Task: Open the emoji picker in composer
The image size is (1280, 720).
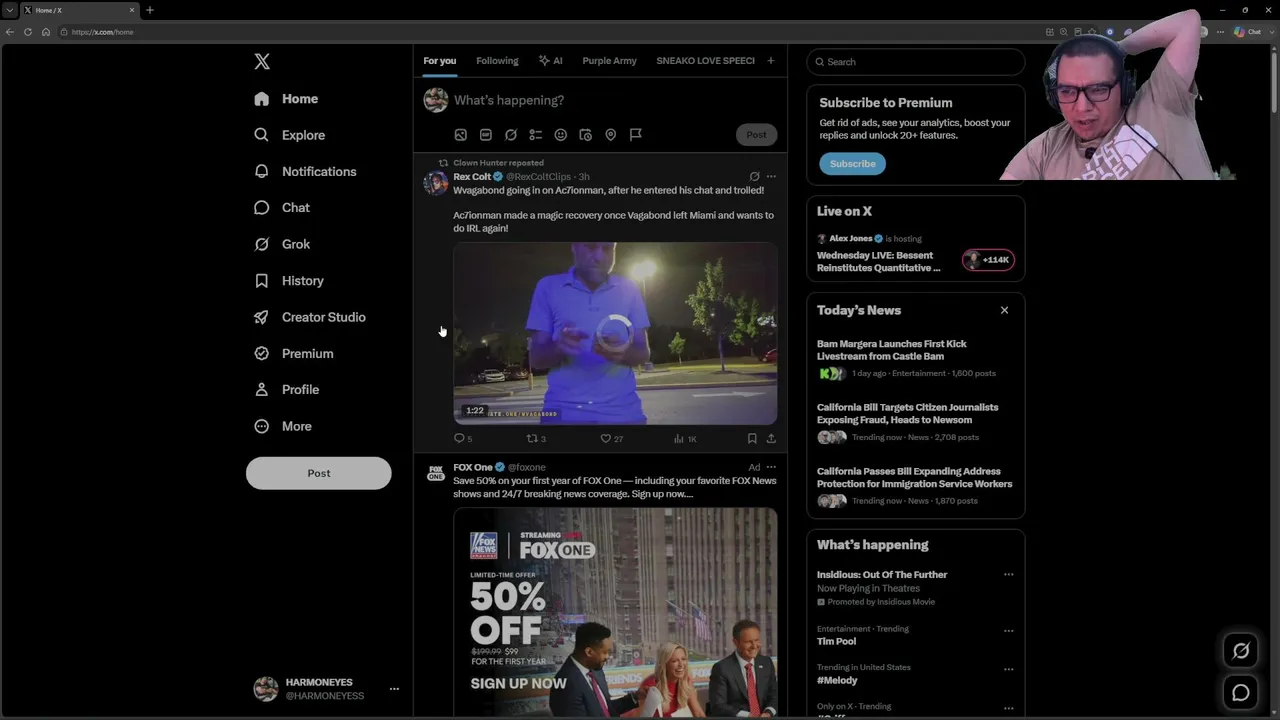Action: coord(561,135)
